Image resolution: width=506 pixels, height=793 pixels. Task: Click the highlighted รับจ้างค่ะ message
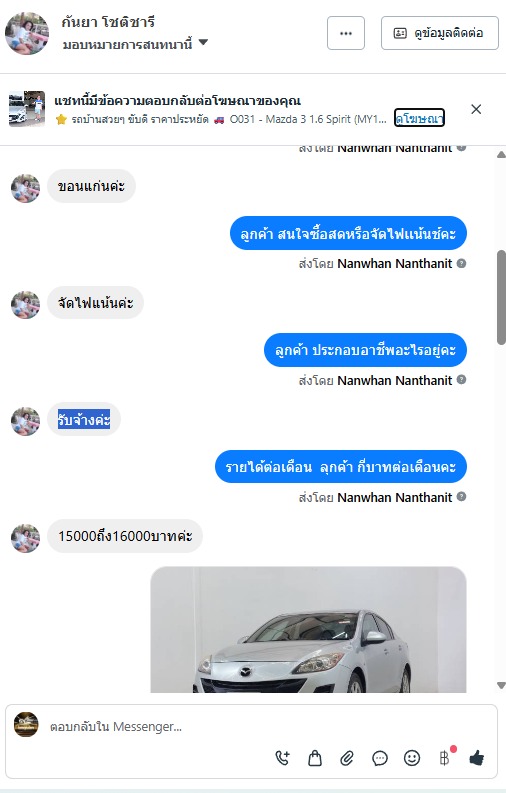pos(84,419)
